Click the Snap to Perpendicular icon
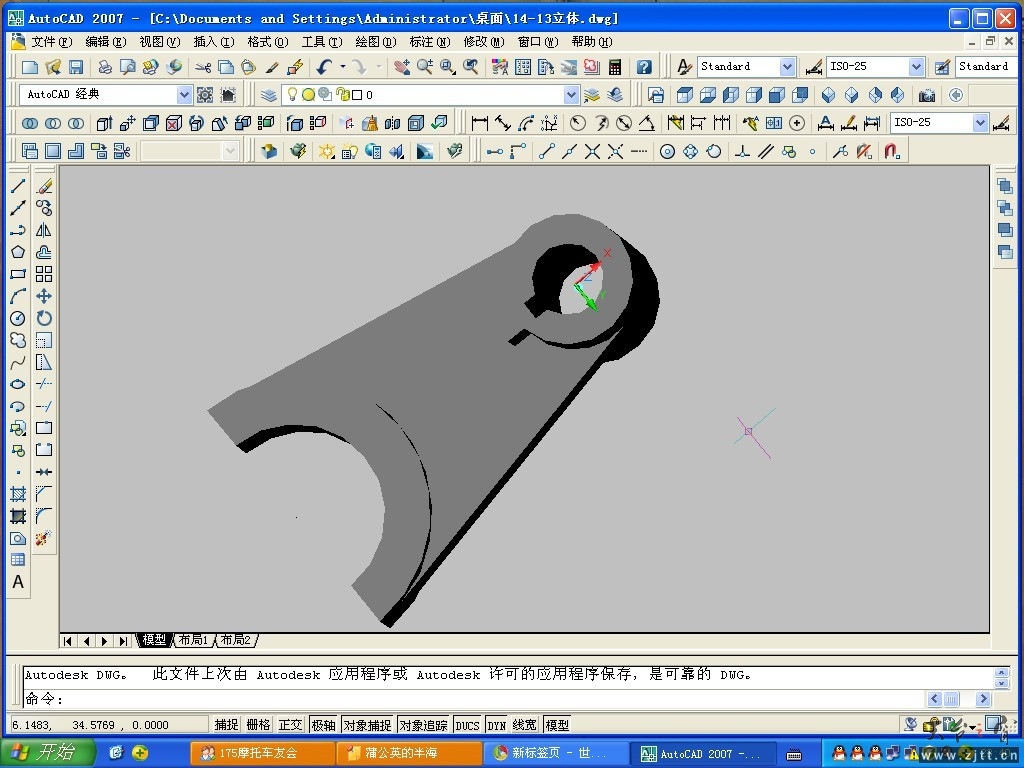This screenshot has height=768, width=1024. coord(742,152)
